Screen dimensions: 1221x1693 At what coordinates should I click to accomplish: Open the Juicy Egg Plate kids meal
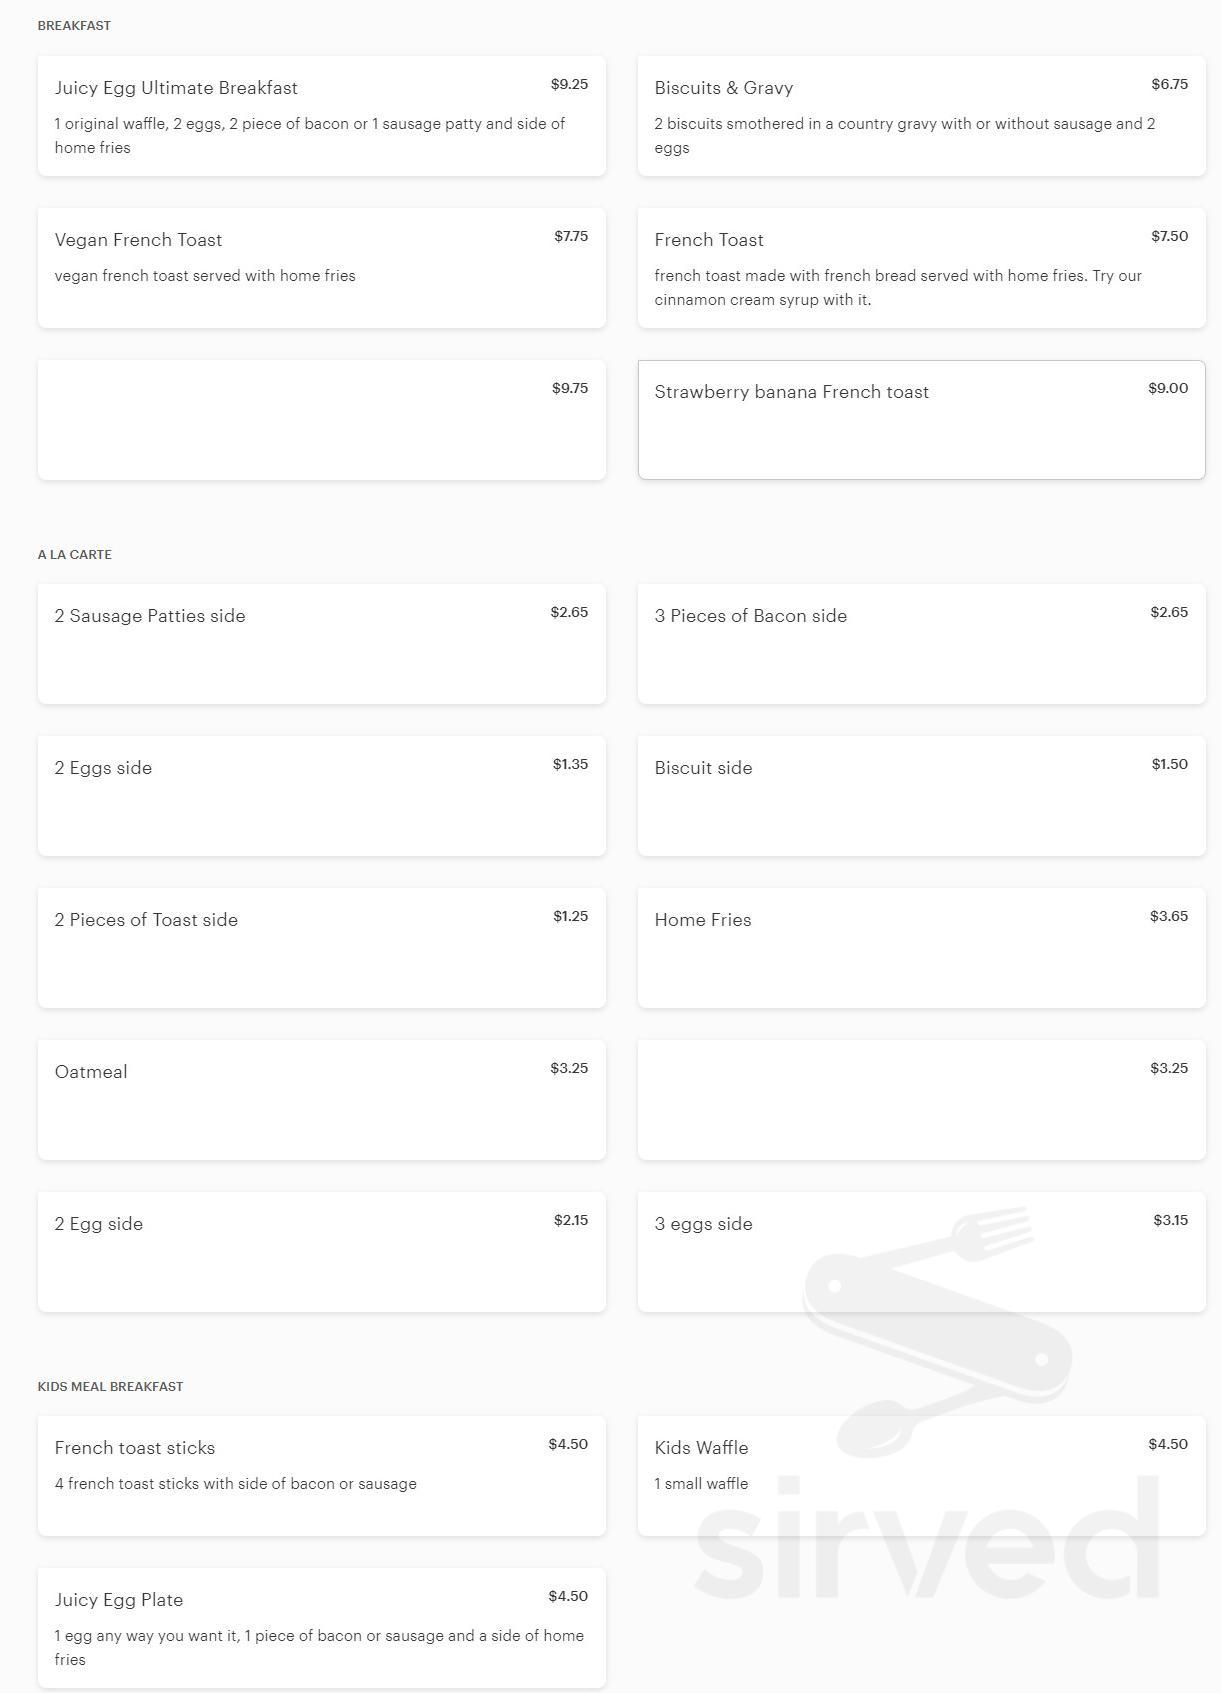pyautogui.click(x=321, y=1628)
